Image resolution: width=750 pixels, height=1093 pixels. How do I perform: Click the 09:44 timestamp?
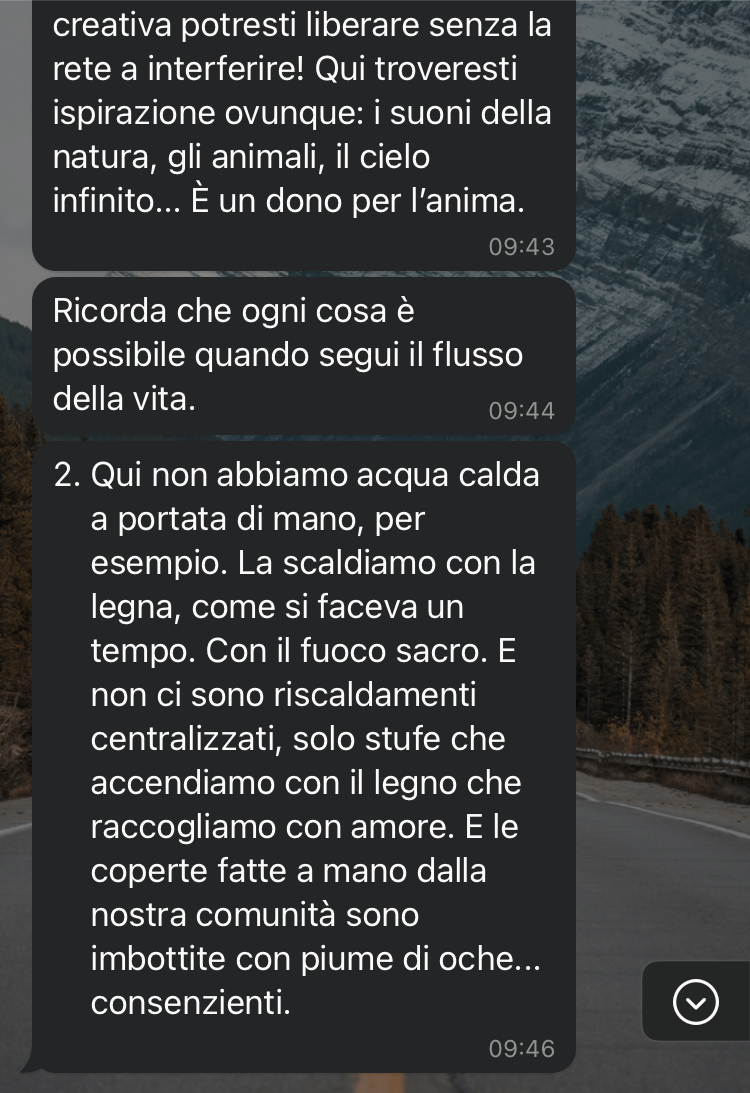point(521,411)
